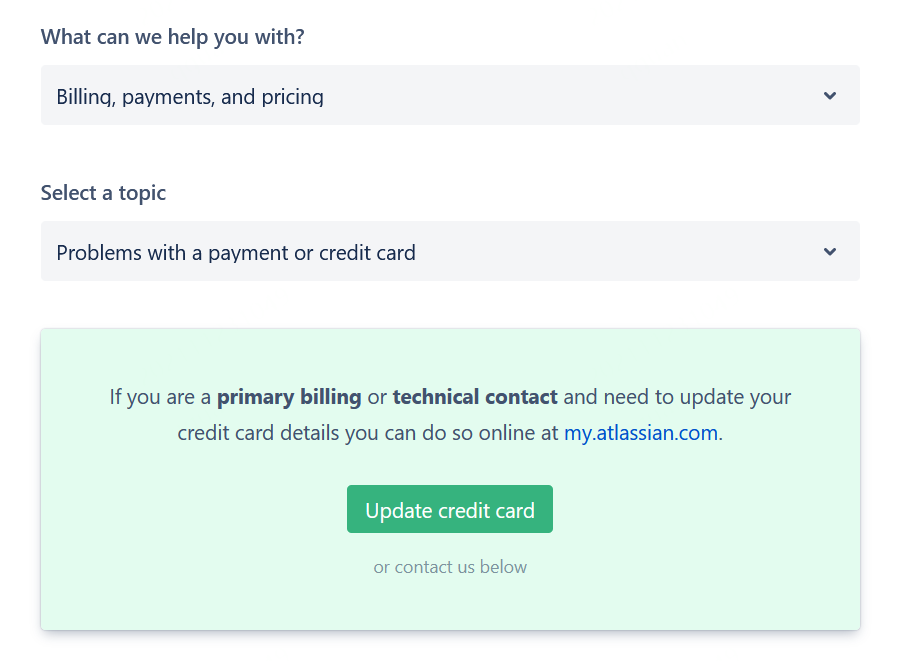The image size is (922, 661).
Task: Click the 'Billing, payments, and pricing' selected value
Action: point(190,97)
